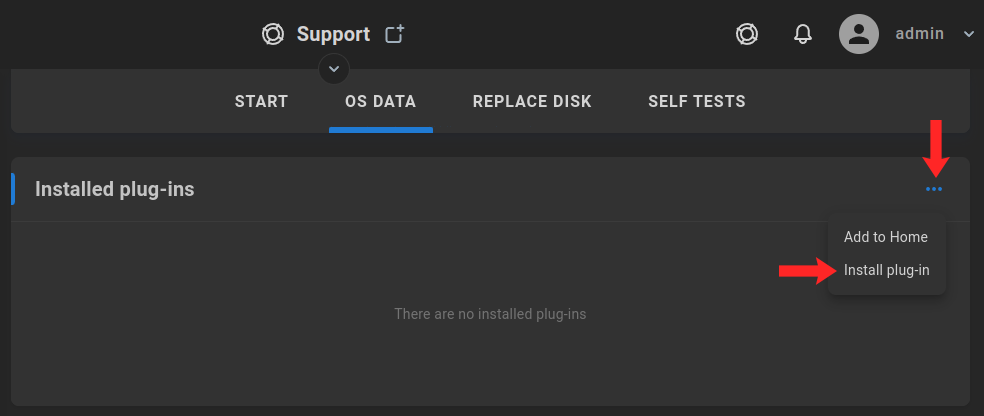Screen dimensions: 984x416
Task: Go to the REPLACE DISK tab
Action: 532,101
